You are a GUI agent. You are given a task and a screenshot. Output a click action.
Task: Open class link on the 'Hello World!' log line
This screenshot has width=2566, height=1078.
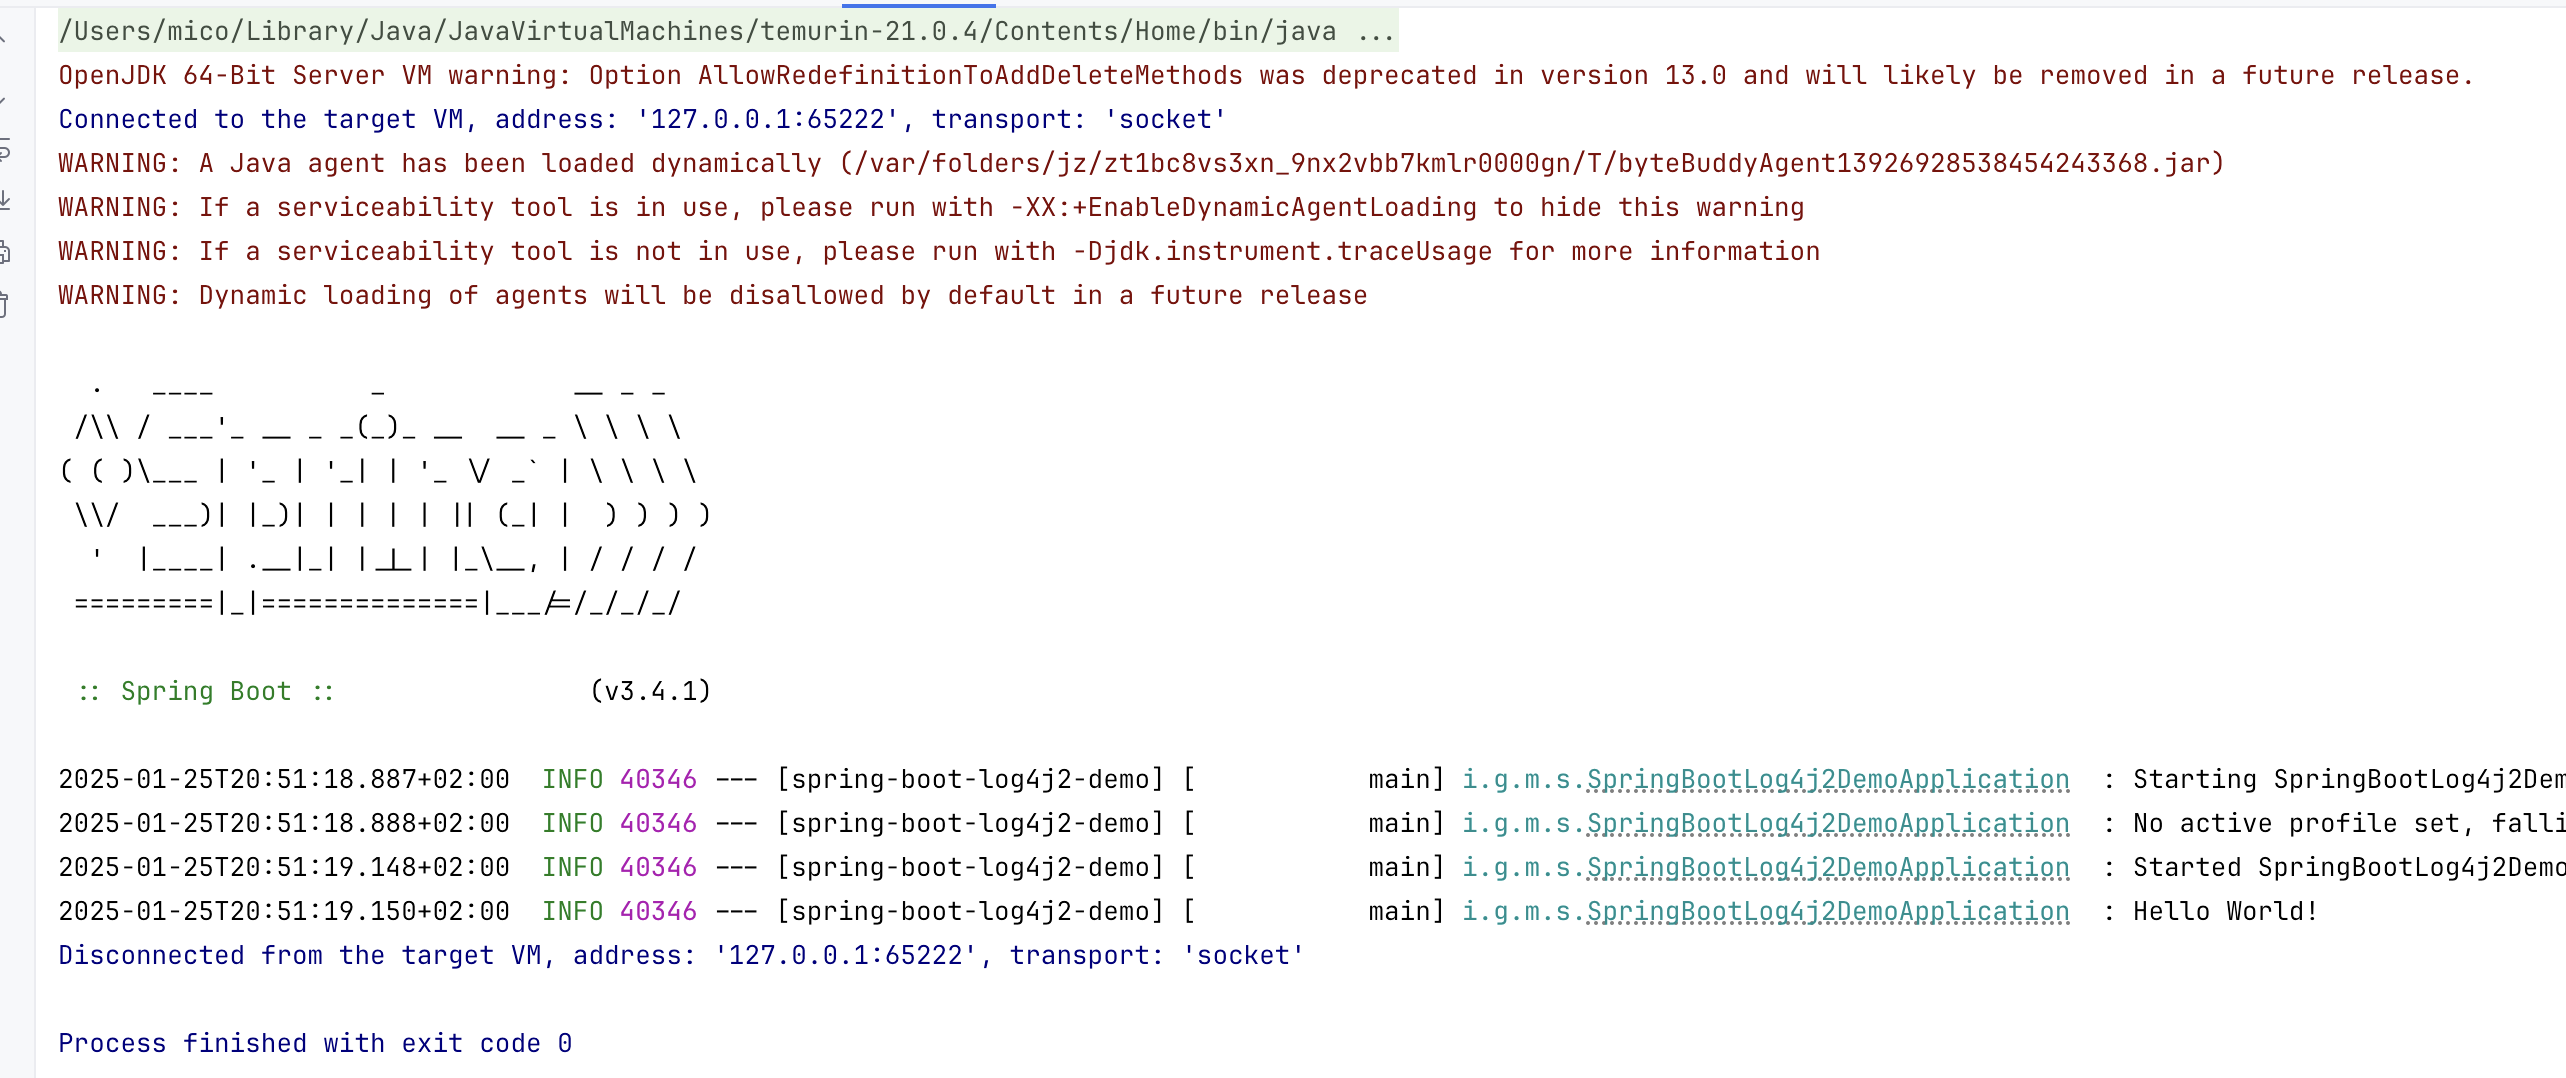tap(1827, 912)
